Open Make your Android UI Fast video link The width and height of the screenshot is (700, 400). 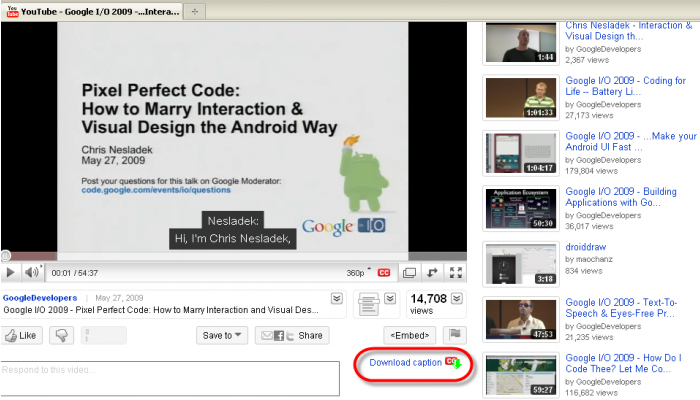[x=631, y=142]
